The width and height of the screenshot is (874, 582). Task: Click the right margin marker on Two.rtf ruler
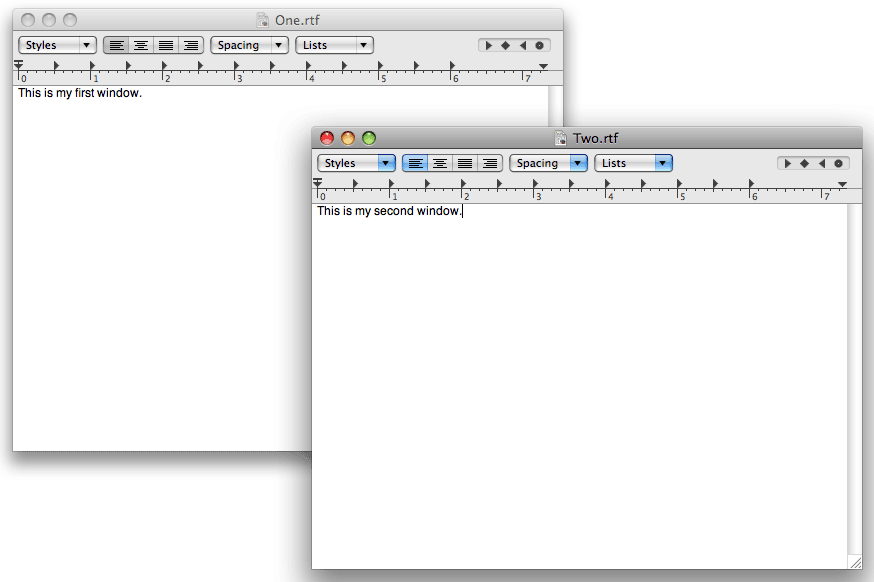click(843, 184)
